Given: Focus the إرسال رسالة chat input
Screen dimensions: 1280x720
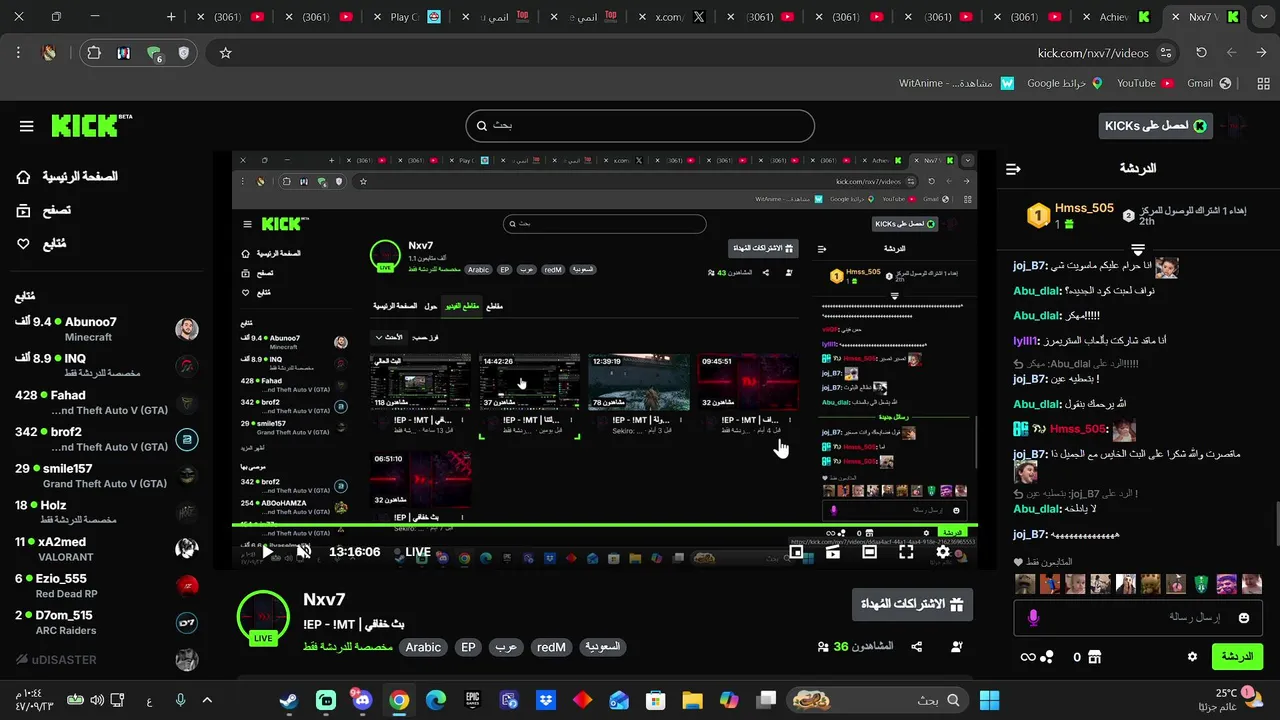Looking at the screenshot, I should tap(1138, 618).
